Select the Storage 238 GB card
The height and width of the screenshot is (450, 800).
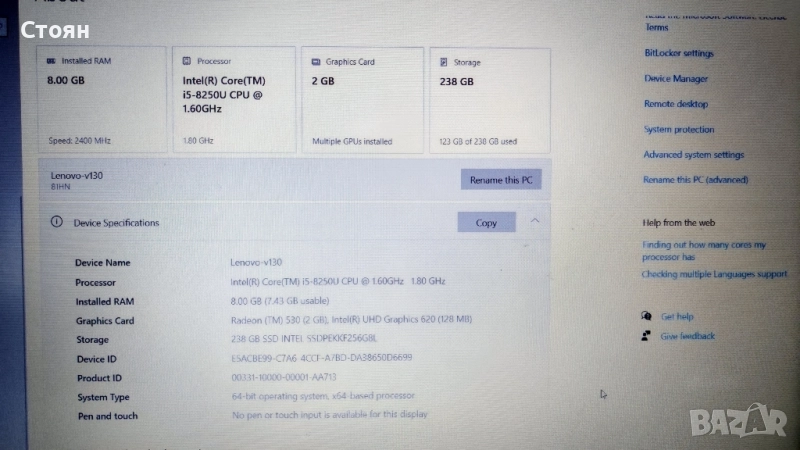coord(490,101)
